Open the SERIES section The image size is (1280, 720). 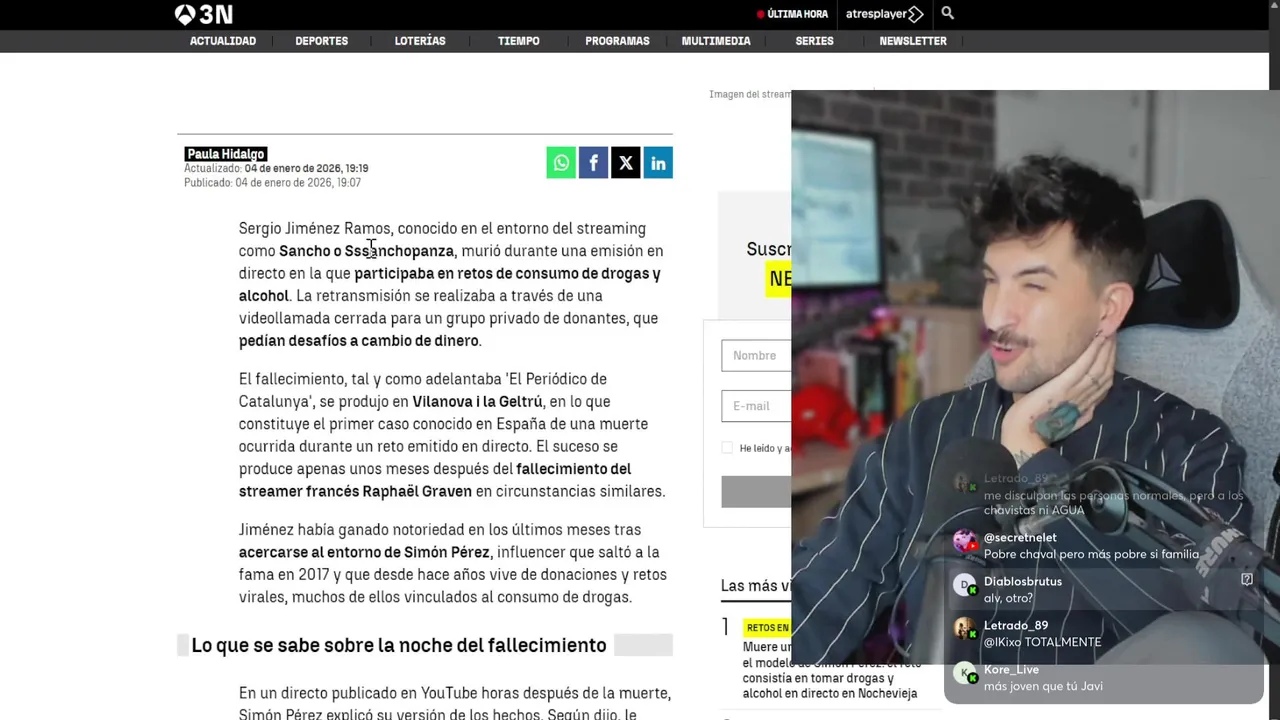tap(814, 41)
